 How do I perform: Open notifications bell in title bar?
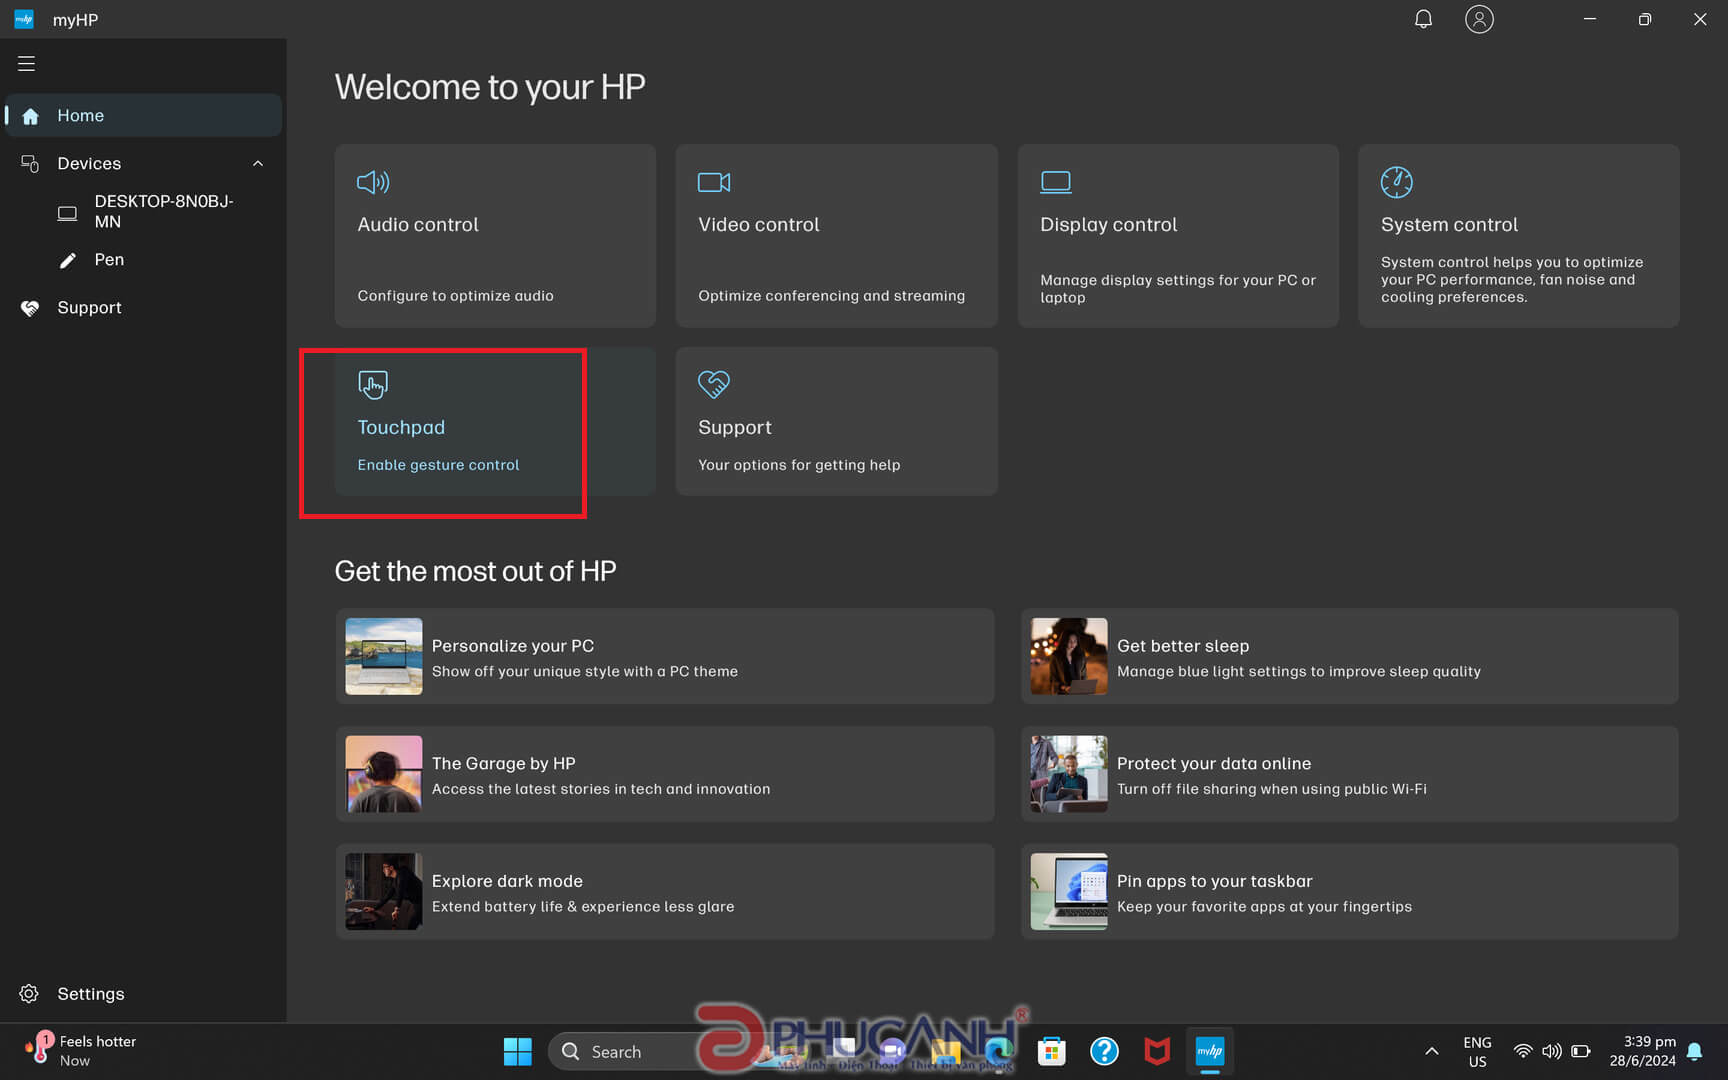[x=1423, y=19]
